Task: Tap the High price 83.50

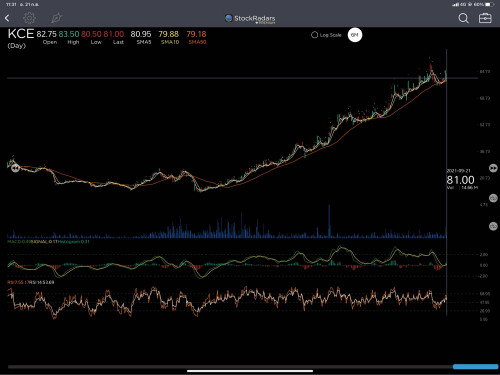Action: point(69,34)
